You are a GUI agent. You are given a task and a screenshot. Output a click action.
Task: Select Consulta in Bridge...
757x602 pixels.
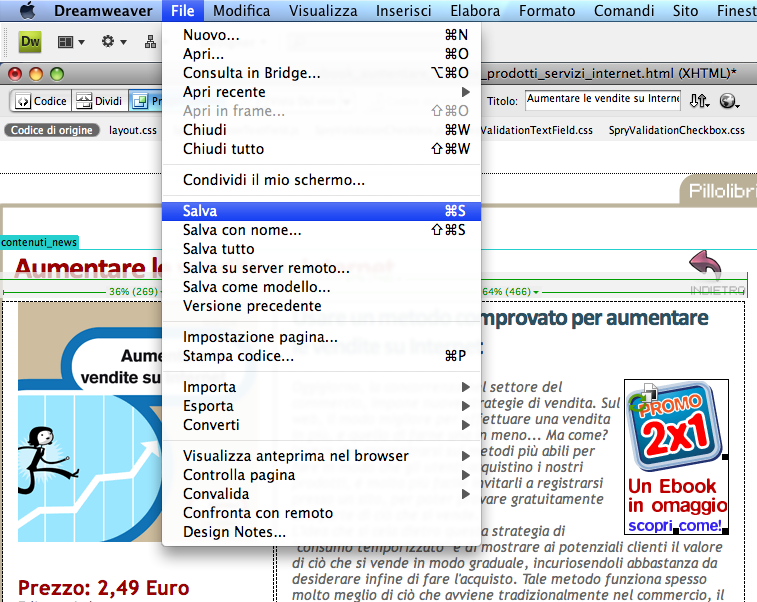(321, 73)
